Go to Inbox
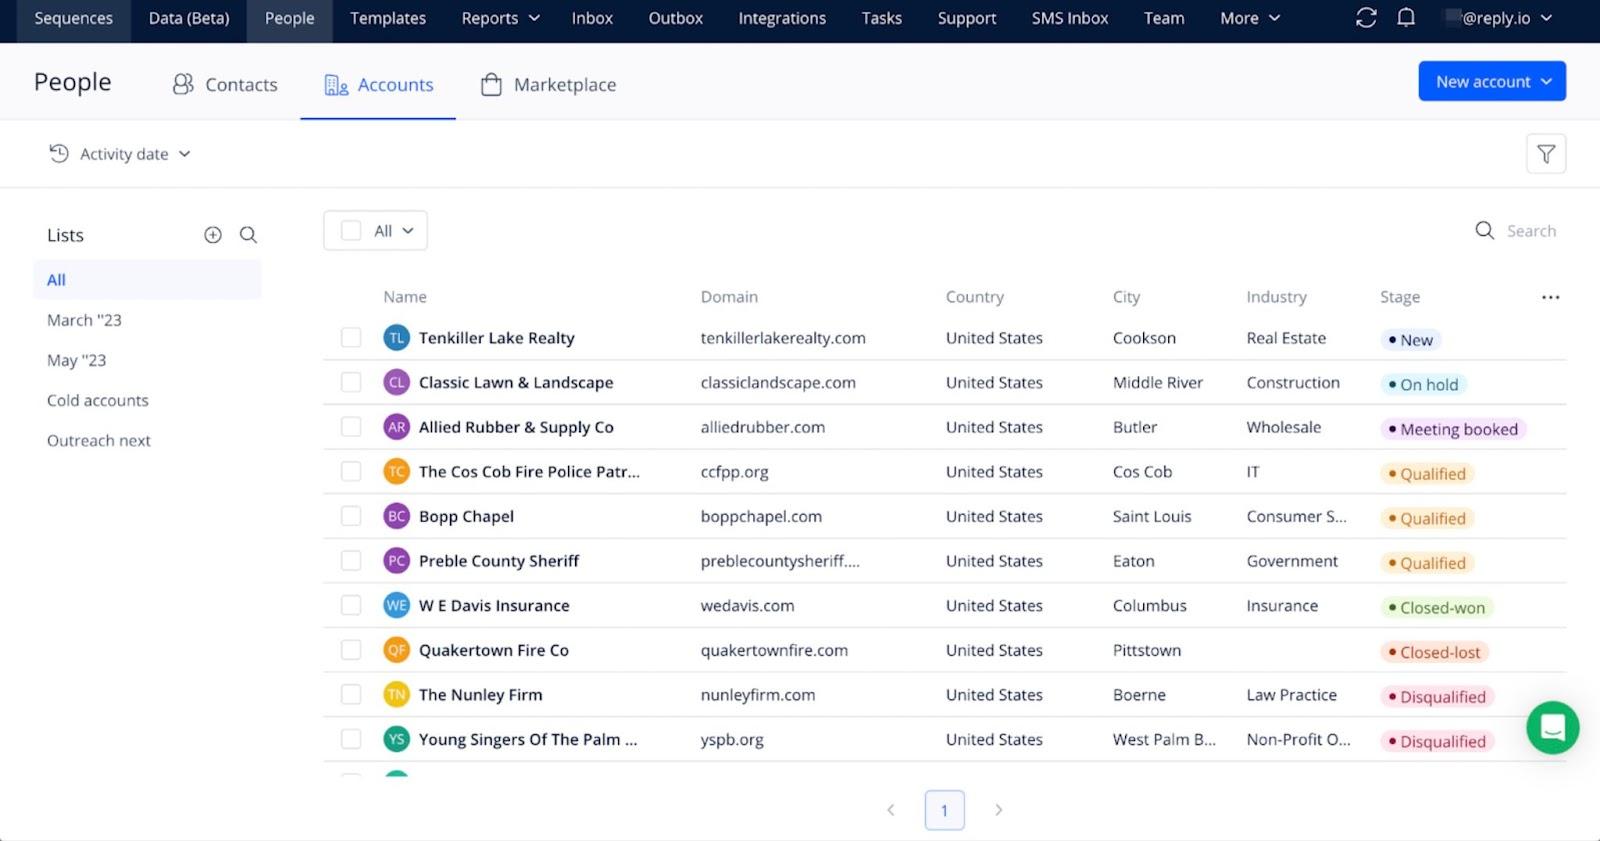The height and width of the screenshot is (841, 1600). [x=592, y=18]
